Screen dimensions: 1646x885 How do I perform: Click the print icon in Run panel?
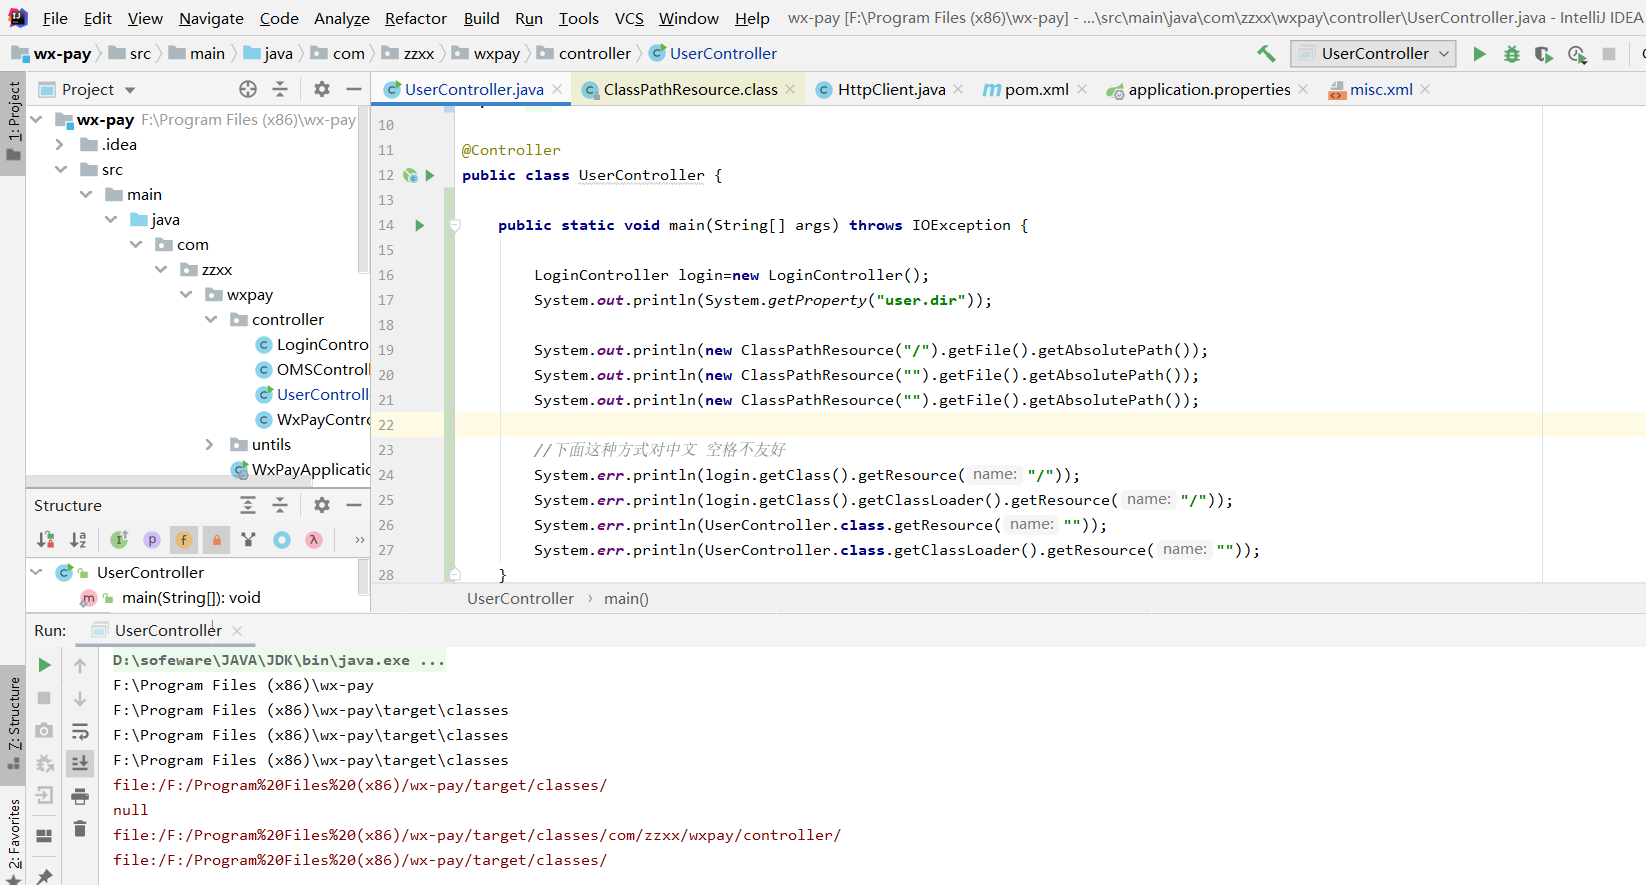click(x=80, y=796)
